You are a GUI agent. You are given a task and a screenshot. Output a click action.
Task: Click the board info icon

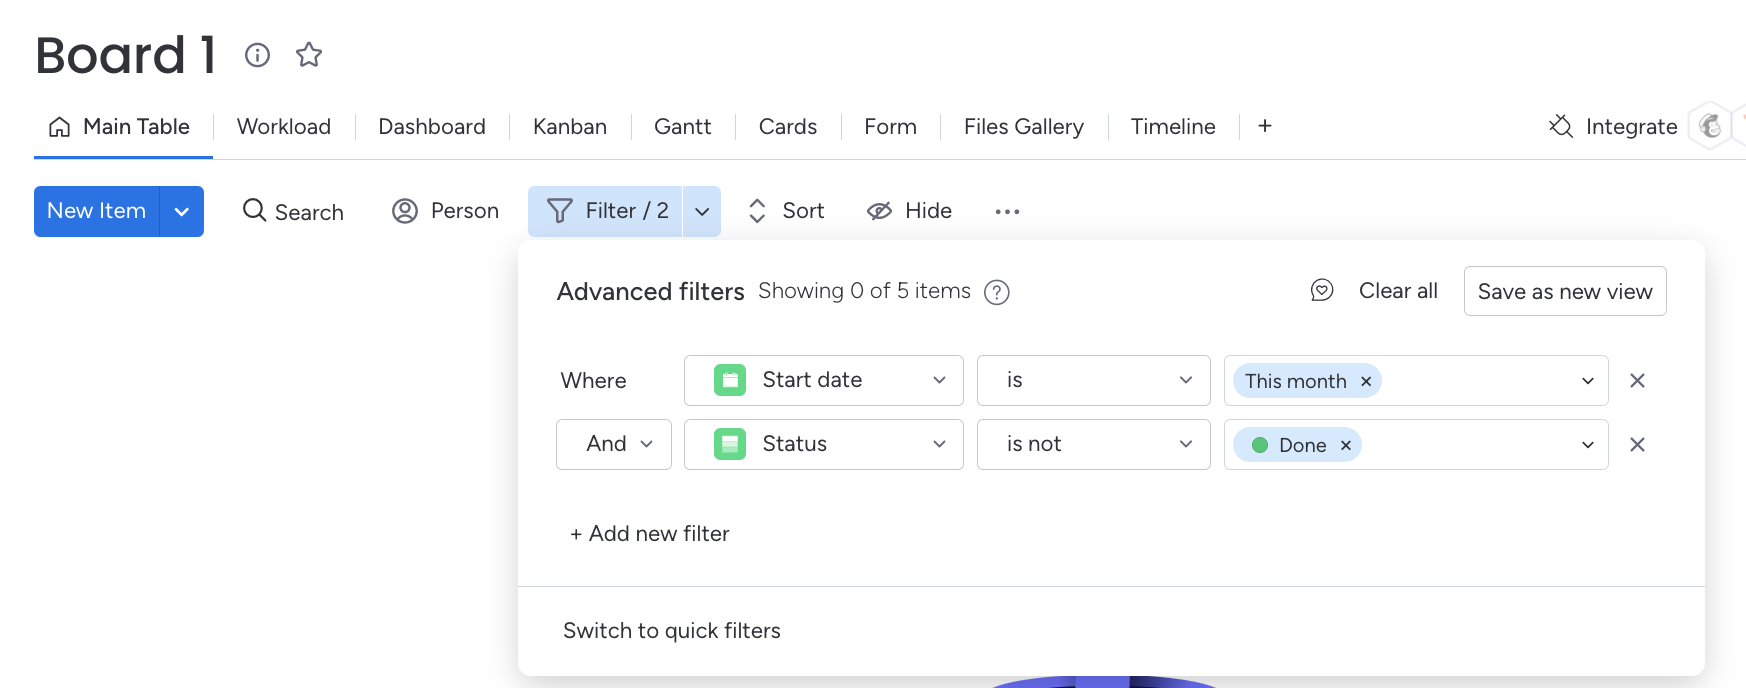point(257,55)
